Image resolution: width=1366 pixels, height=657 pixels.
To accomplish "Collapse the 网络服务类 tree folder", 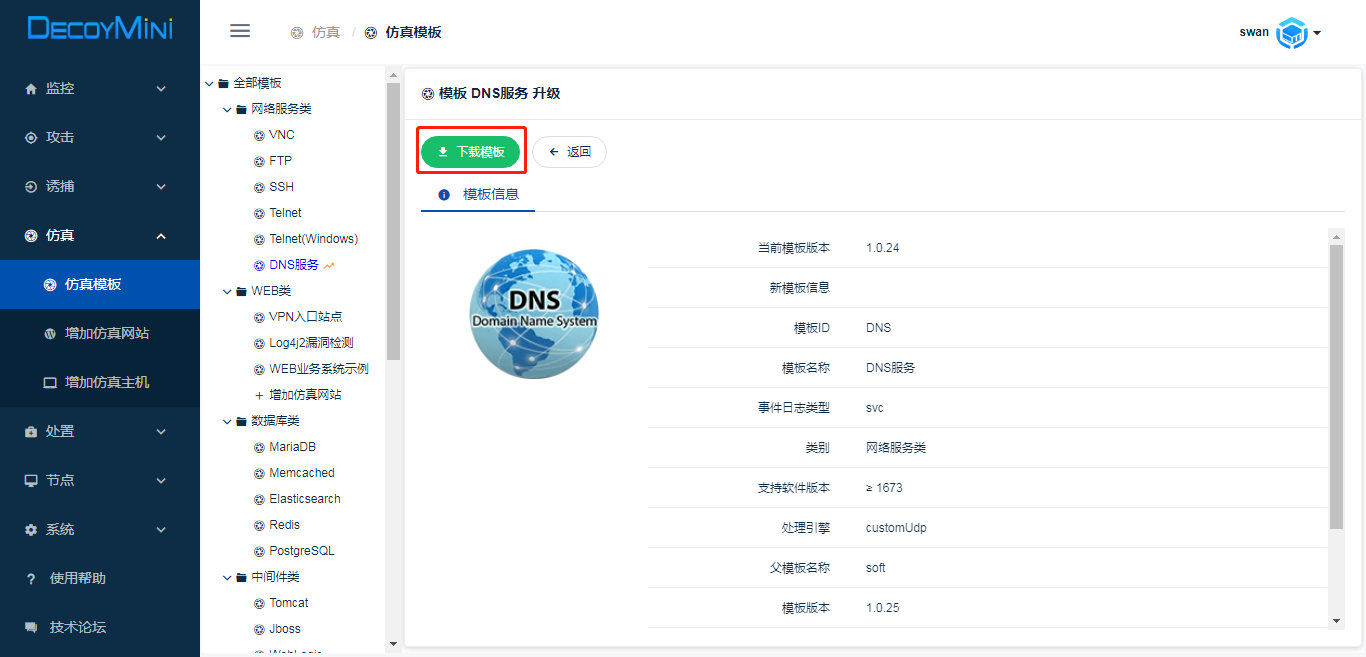I will click(228, 109).
